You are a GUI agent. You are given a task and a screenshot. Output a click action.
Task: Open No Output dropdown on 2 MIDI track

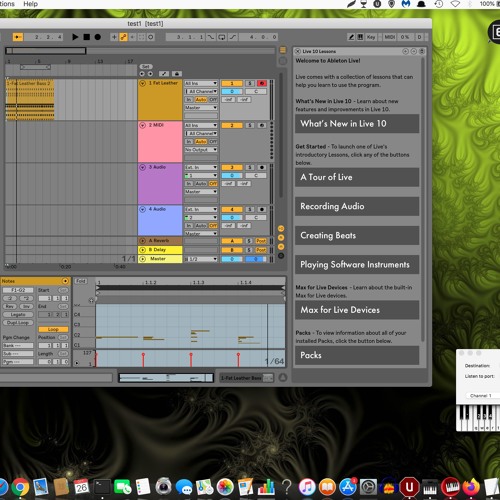pos(201,150)
